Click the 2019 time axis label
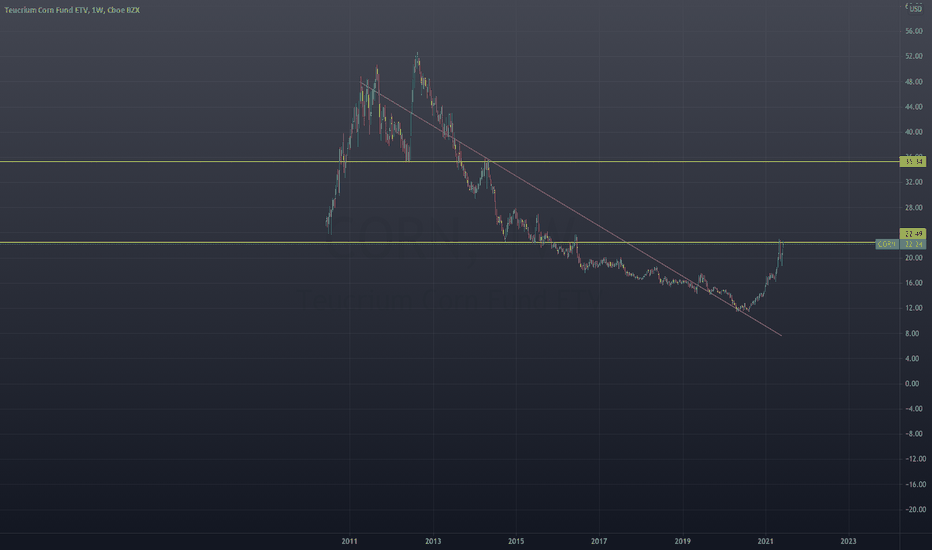 (682, 541)
